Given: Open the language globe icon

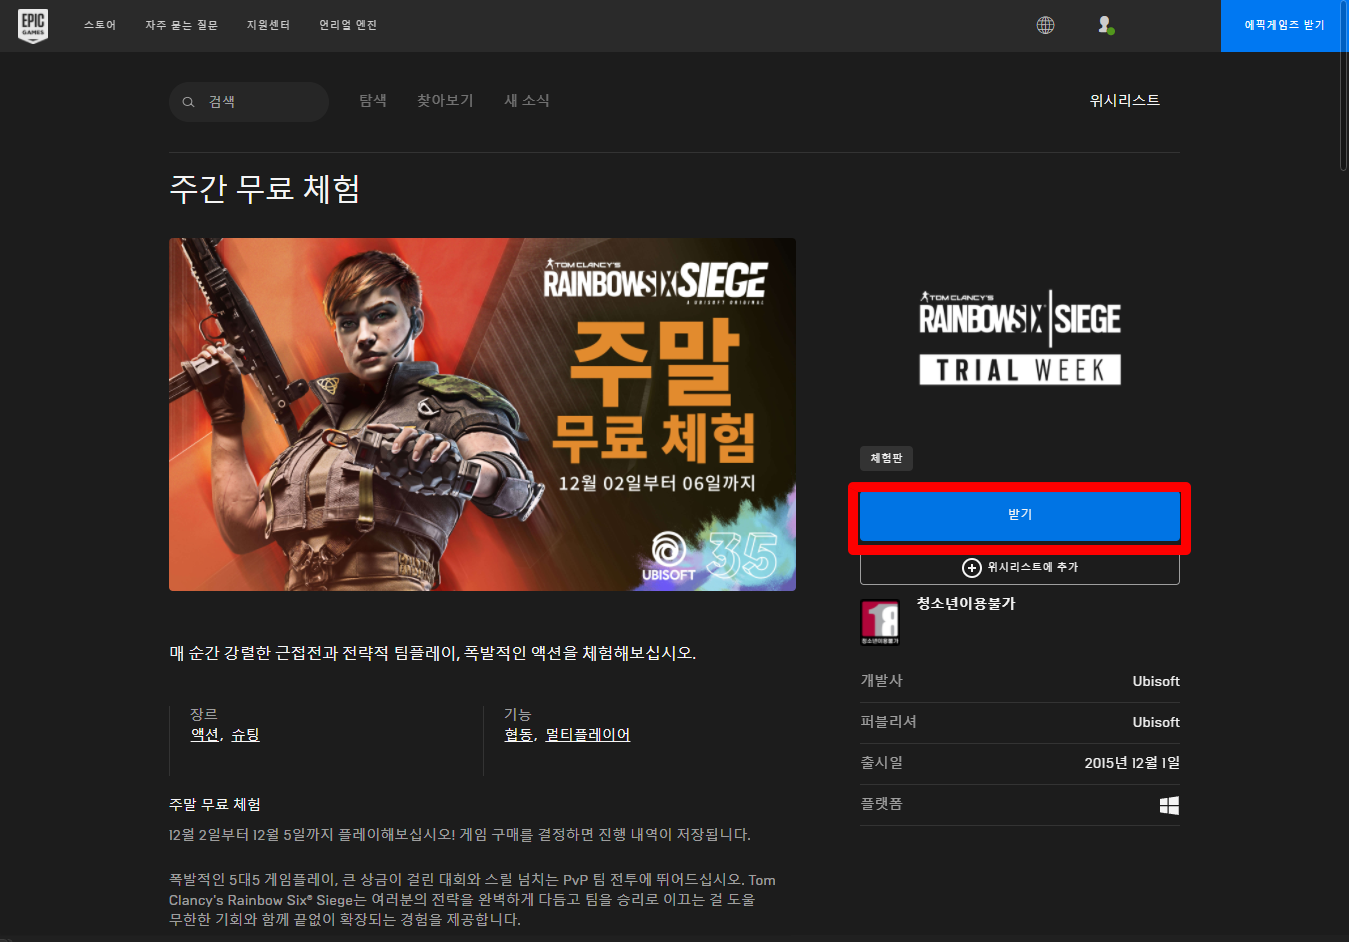Looking at the screenshot, I should point(1045,25).
